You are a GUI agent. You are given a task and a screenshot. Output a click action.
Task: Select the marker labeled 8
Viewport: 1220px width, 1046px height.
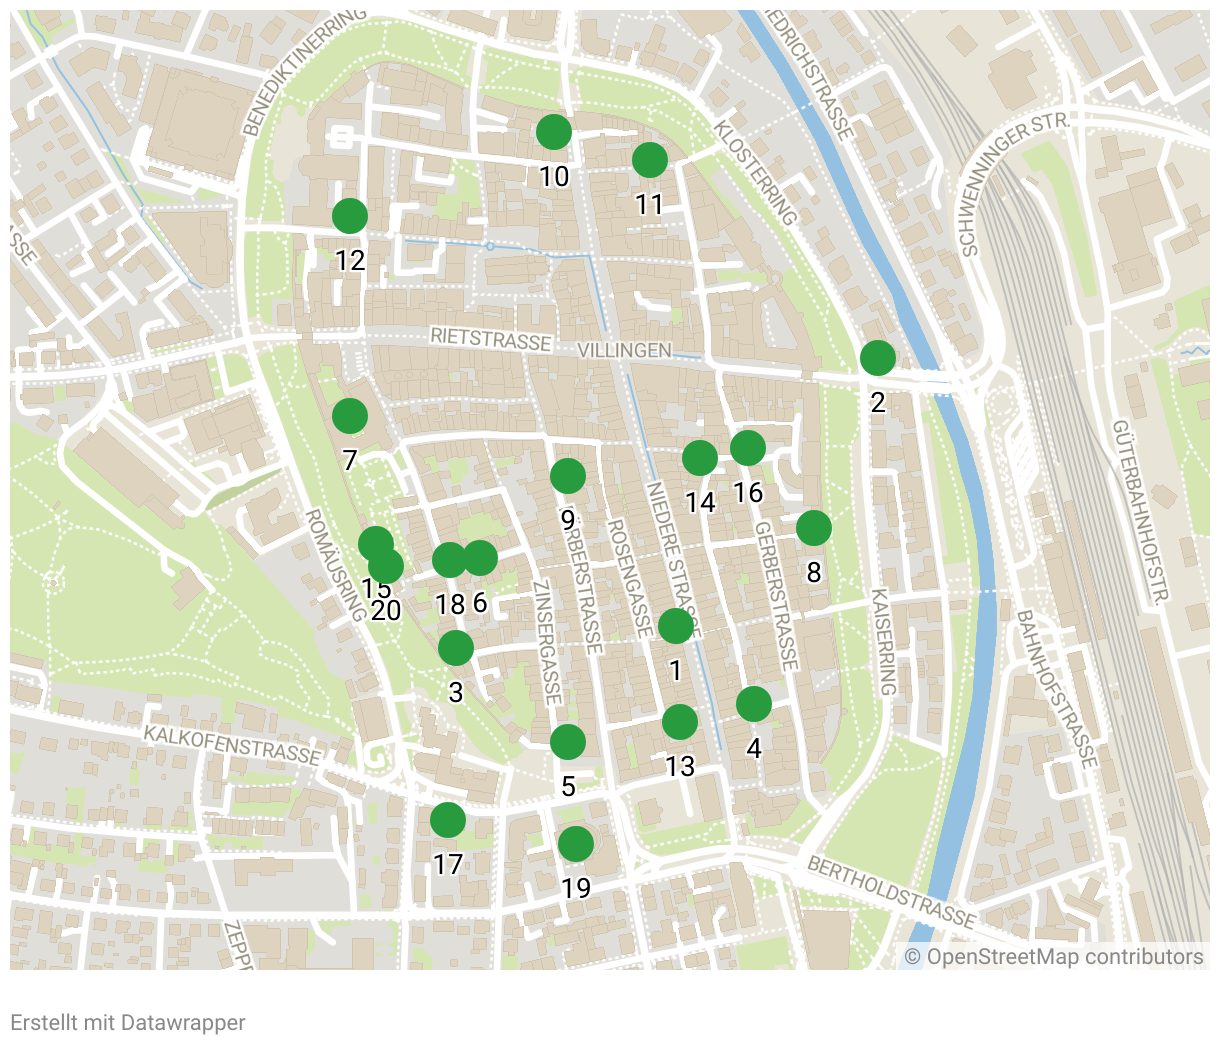point(814,527)
